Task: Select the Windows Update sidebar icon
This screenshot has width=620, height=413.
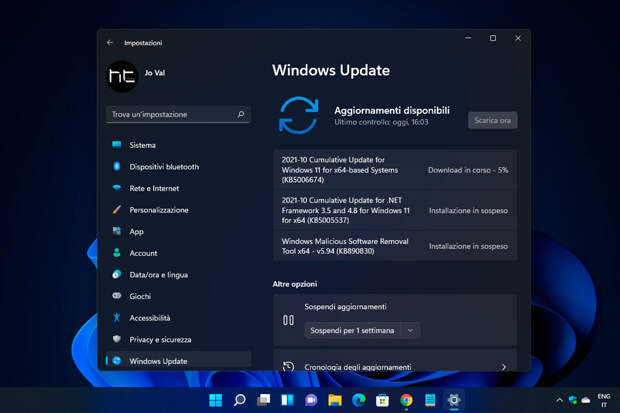Action: tap(117, 360)
